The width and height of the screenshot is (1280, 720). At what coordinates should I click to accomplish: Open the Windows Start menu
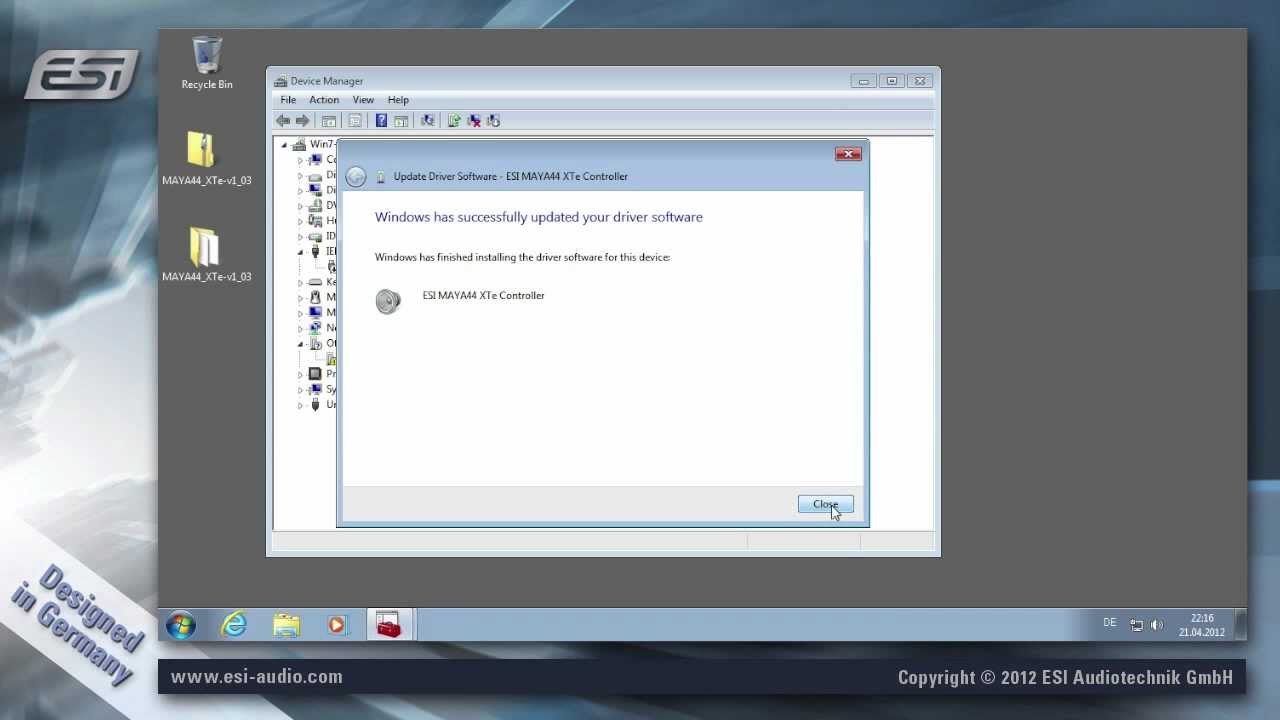tap(181, 625)
